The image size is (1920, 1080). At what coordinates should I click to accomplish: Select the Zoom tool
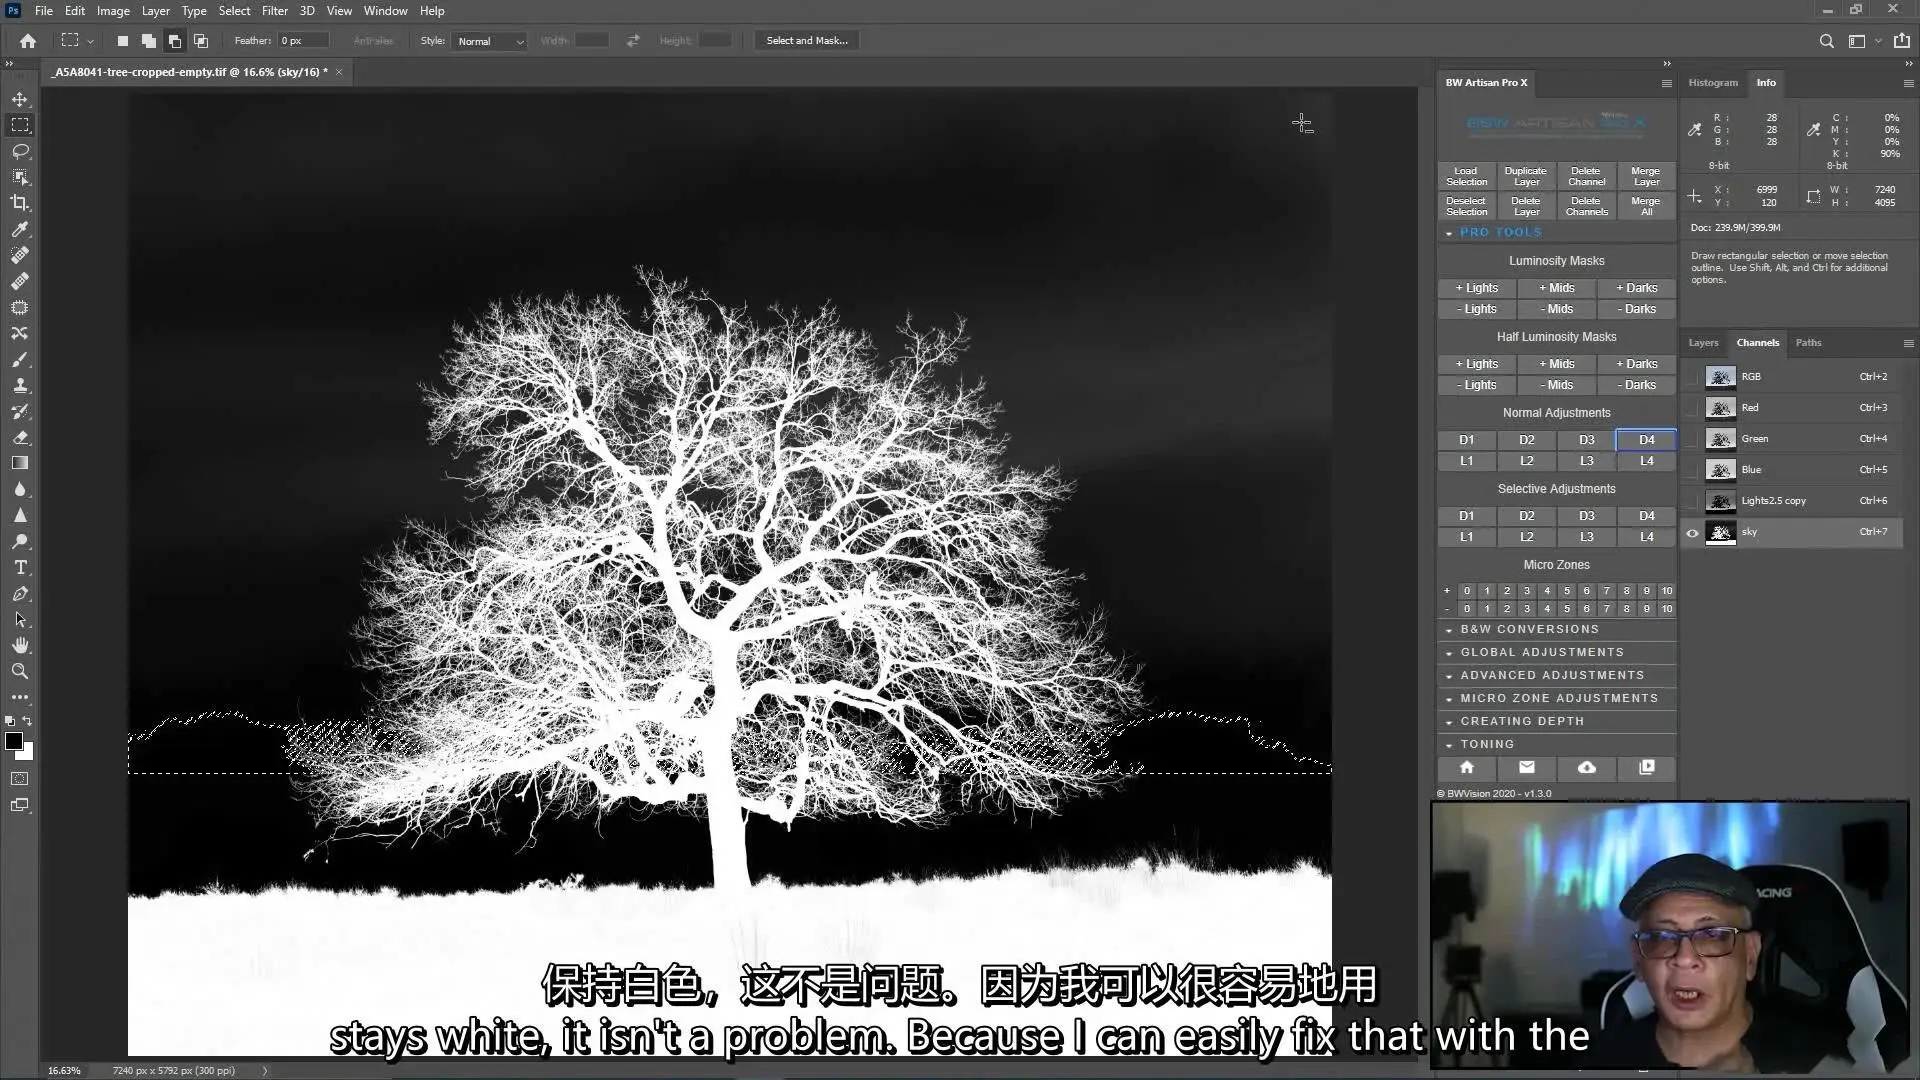[x=20, y=671]
